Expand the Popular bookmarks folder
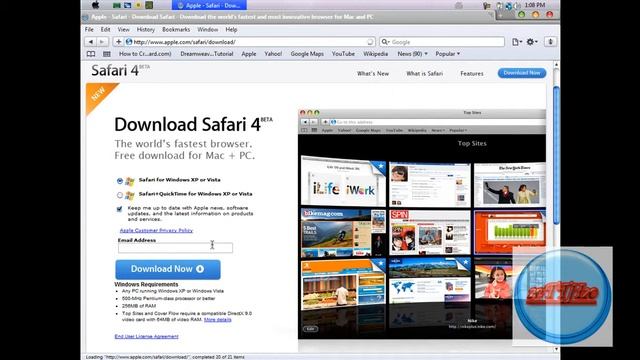 point(447,54)
